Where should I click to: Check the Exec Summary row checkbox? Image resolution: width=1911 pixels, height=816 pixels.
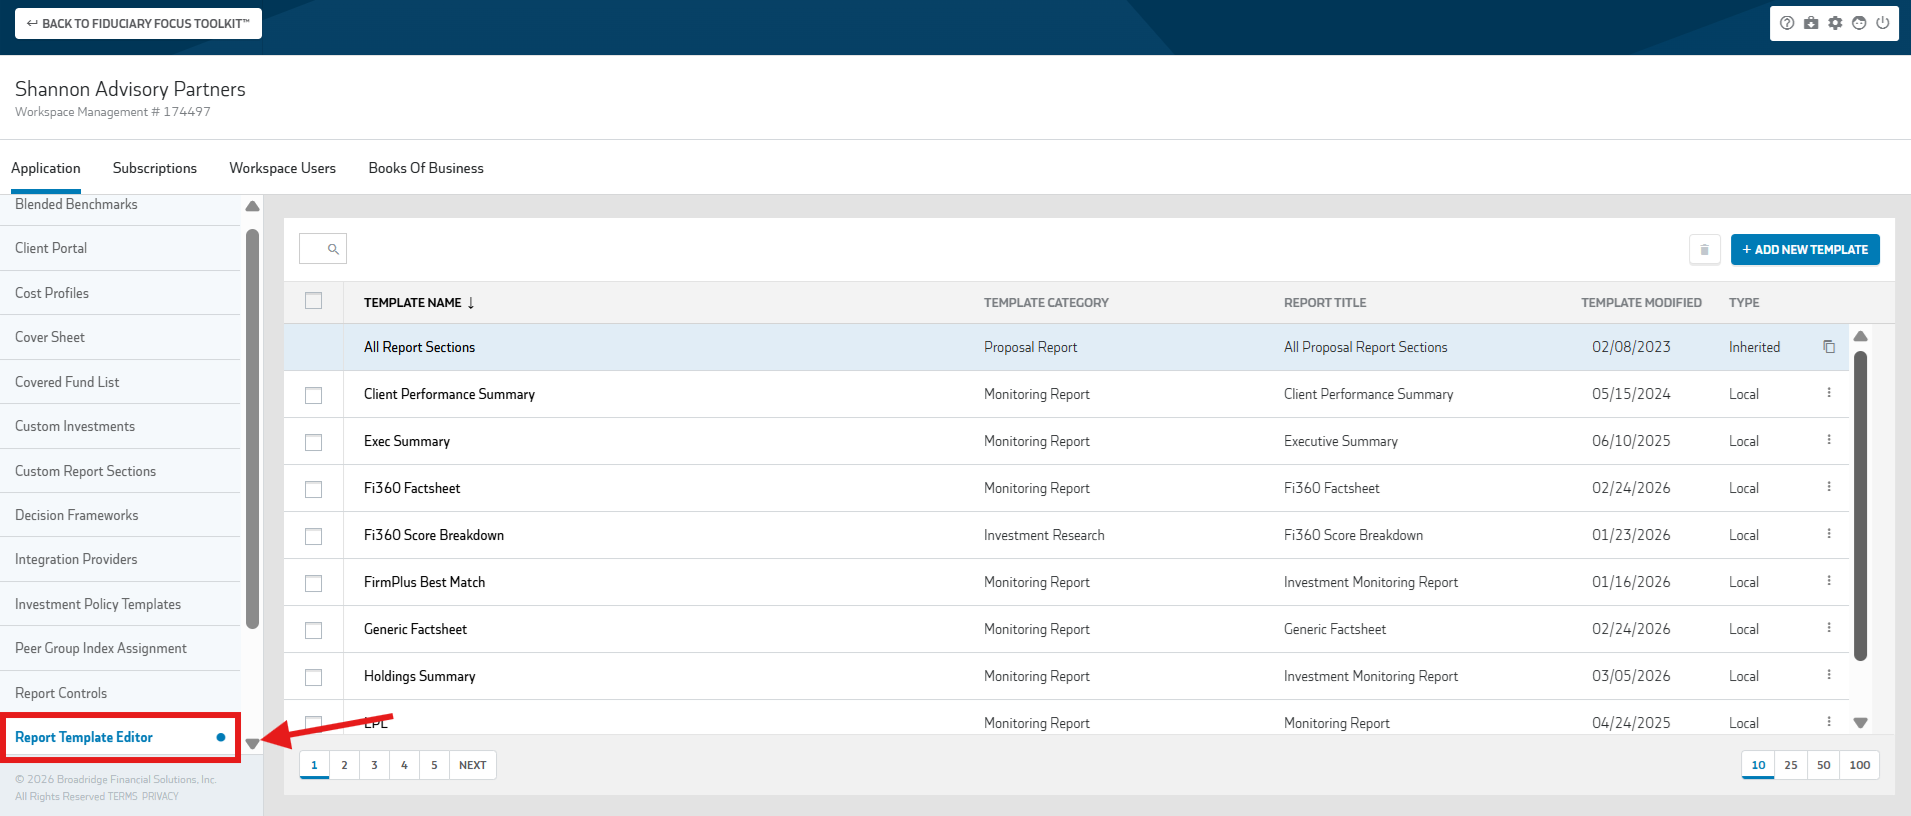314,442
